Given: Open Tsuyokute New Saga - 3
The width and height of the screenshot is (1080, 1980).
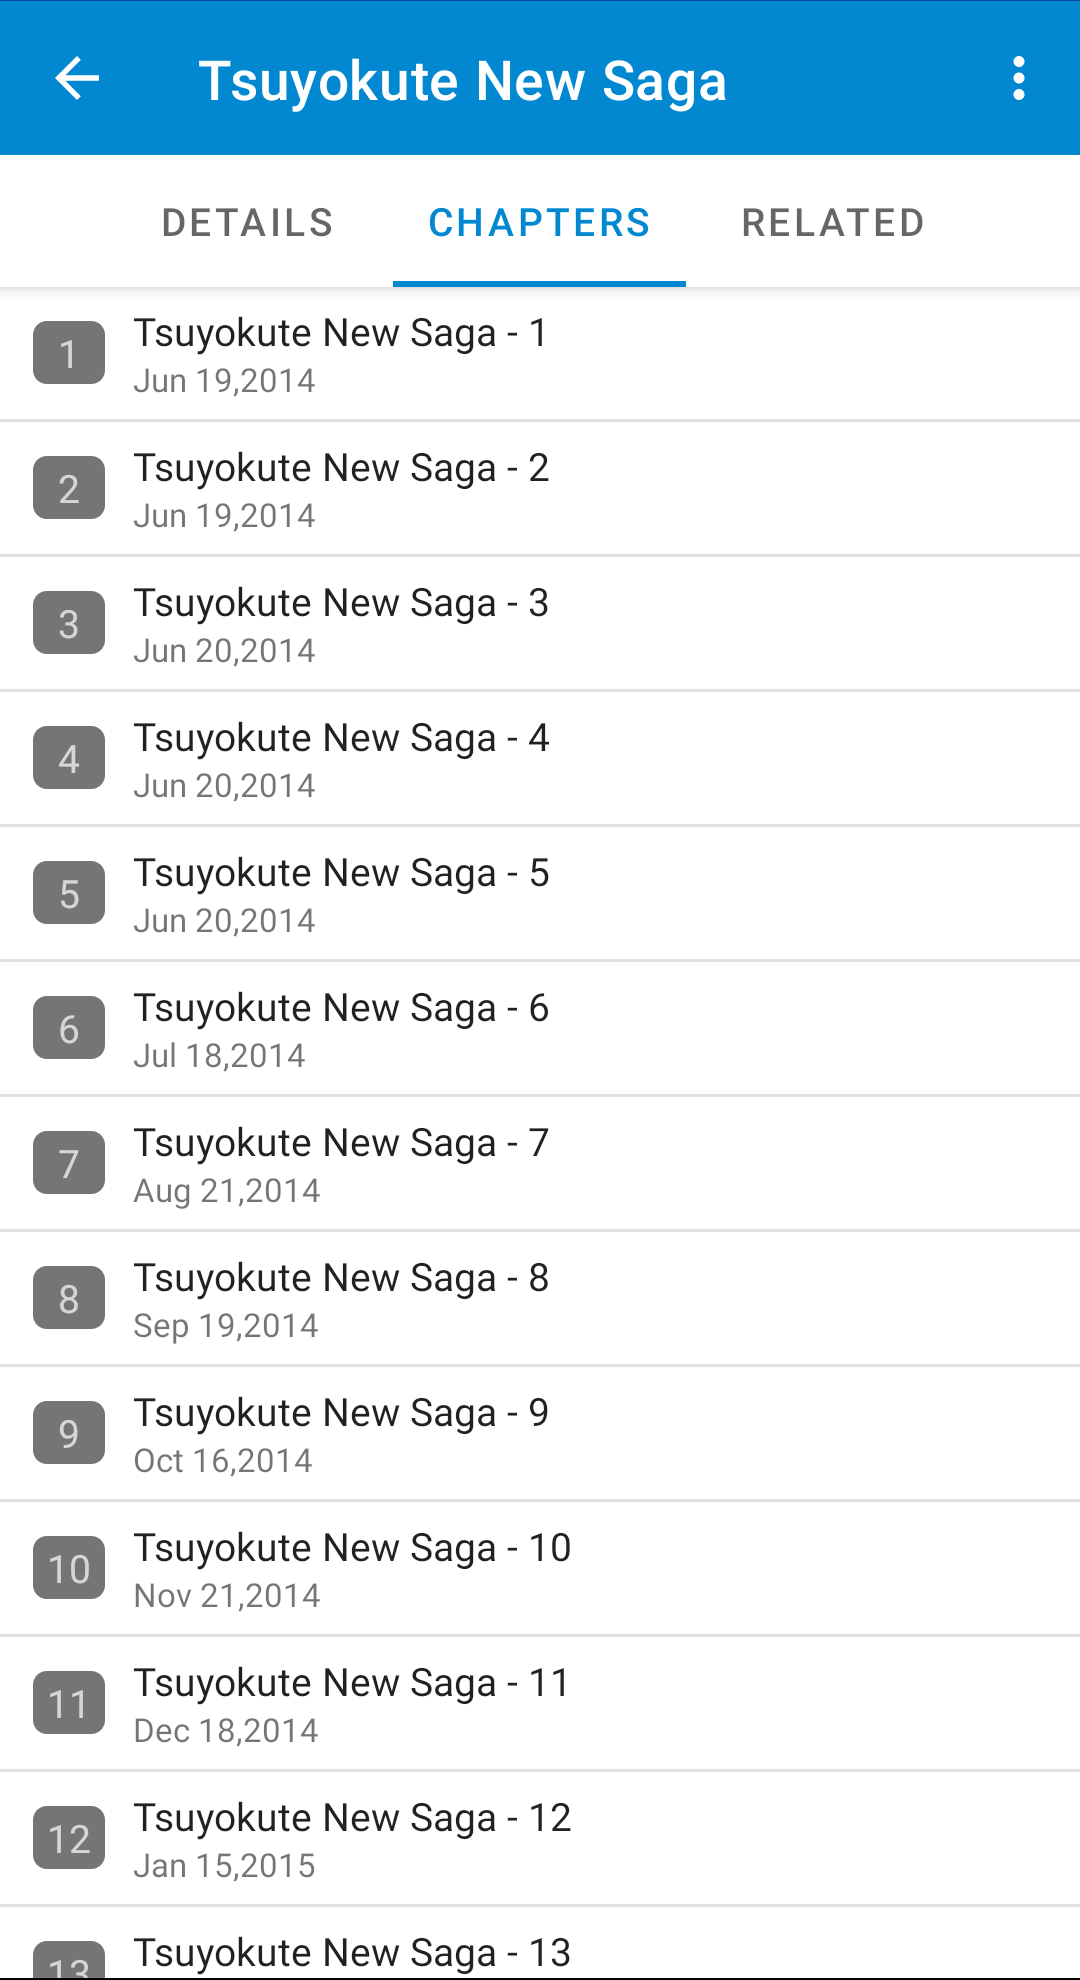Looking at the screenshot, I should point(540,624).
